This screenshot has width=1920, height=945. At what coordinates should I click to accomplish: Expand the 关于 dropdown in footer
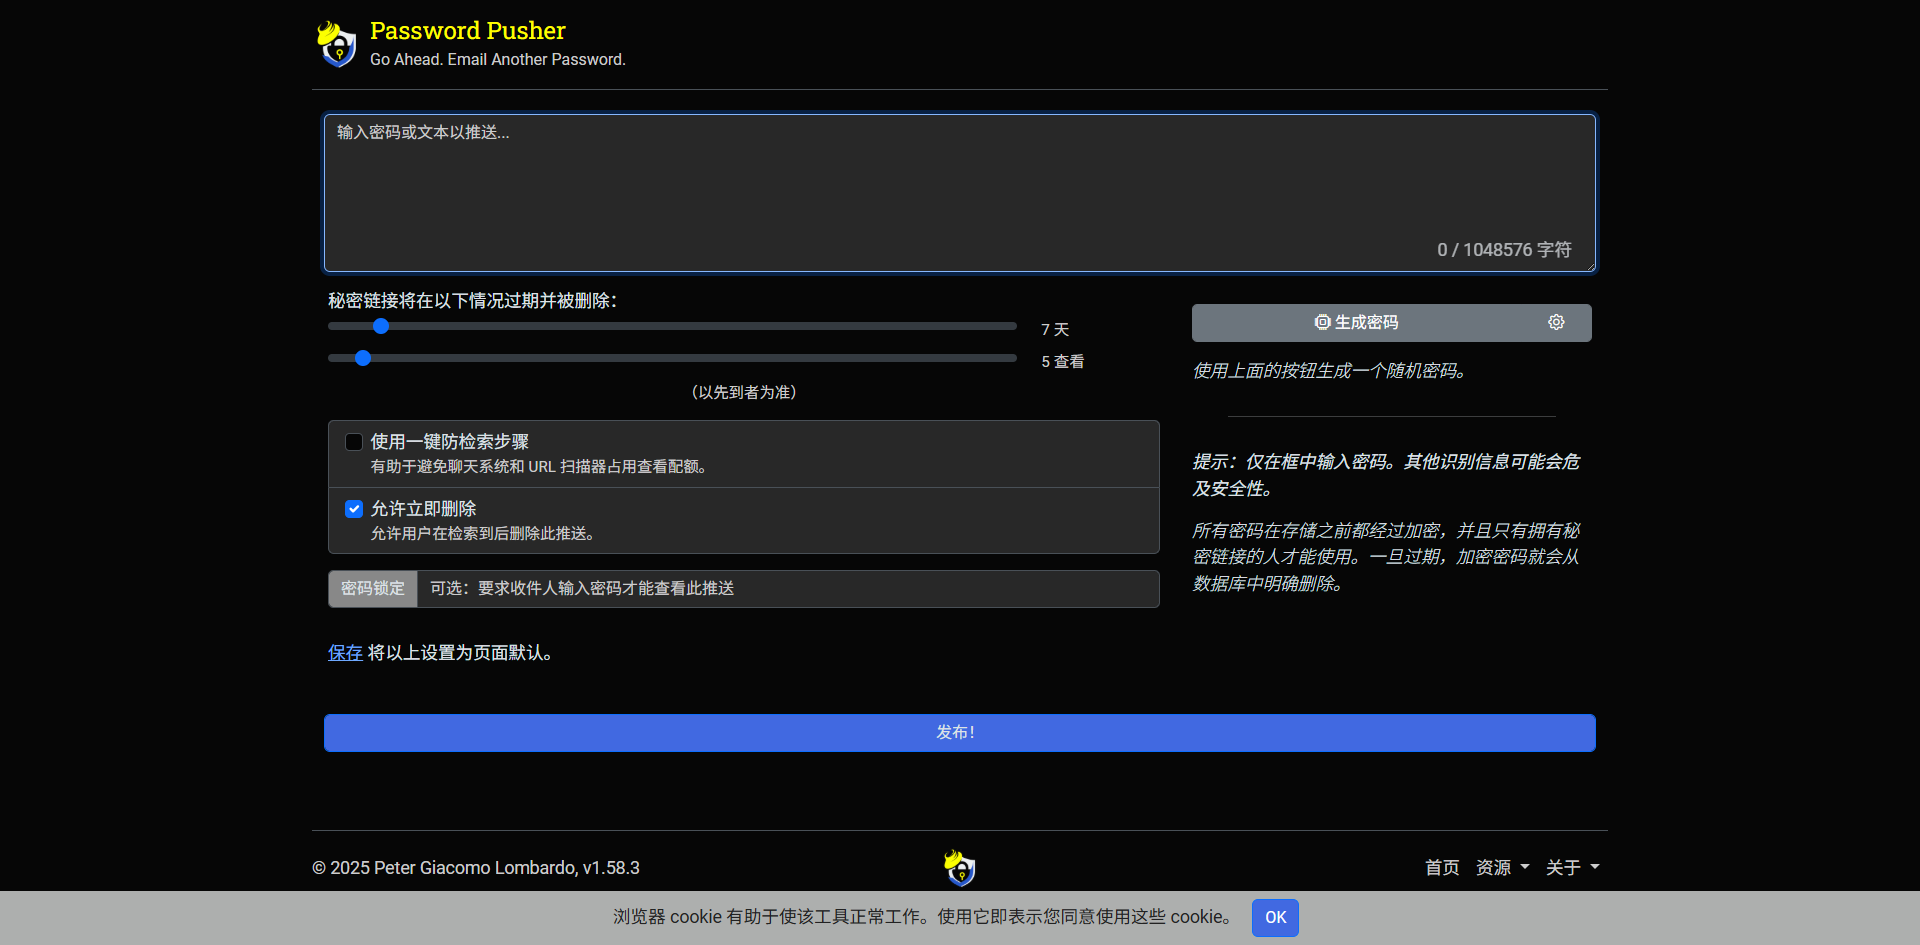tap(1572, 868)
